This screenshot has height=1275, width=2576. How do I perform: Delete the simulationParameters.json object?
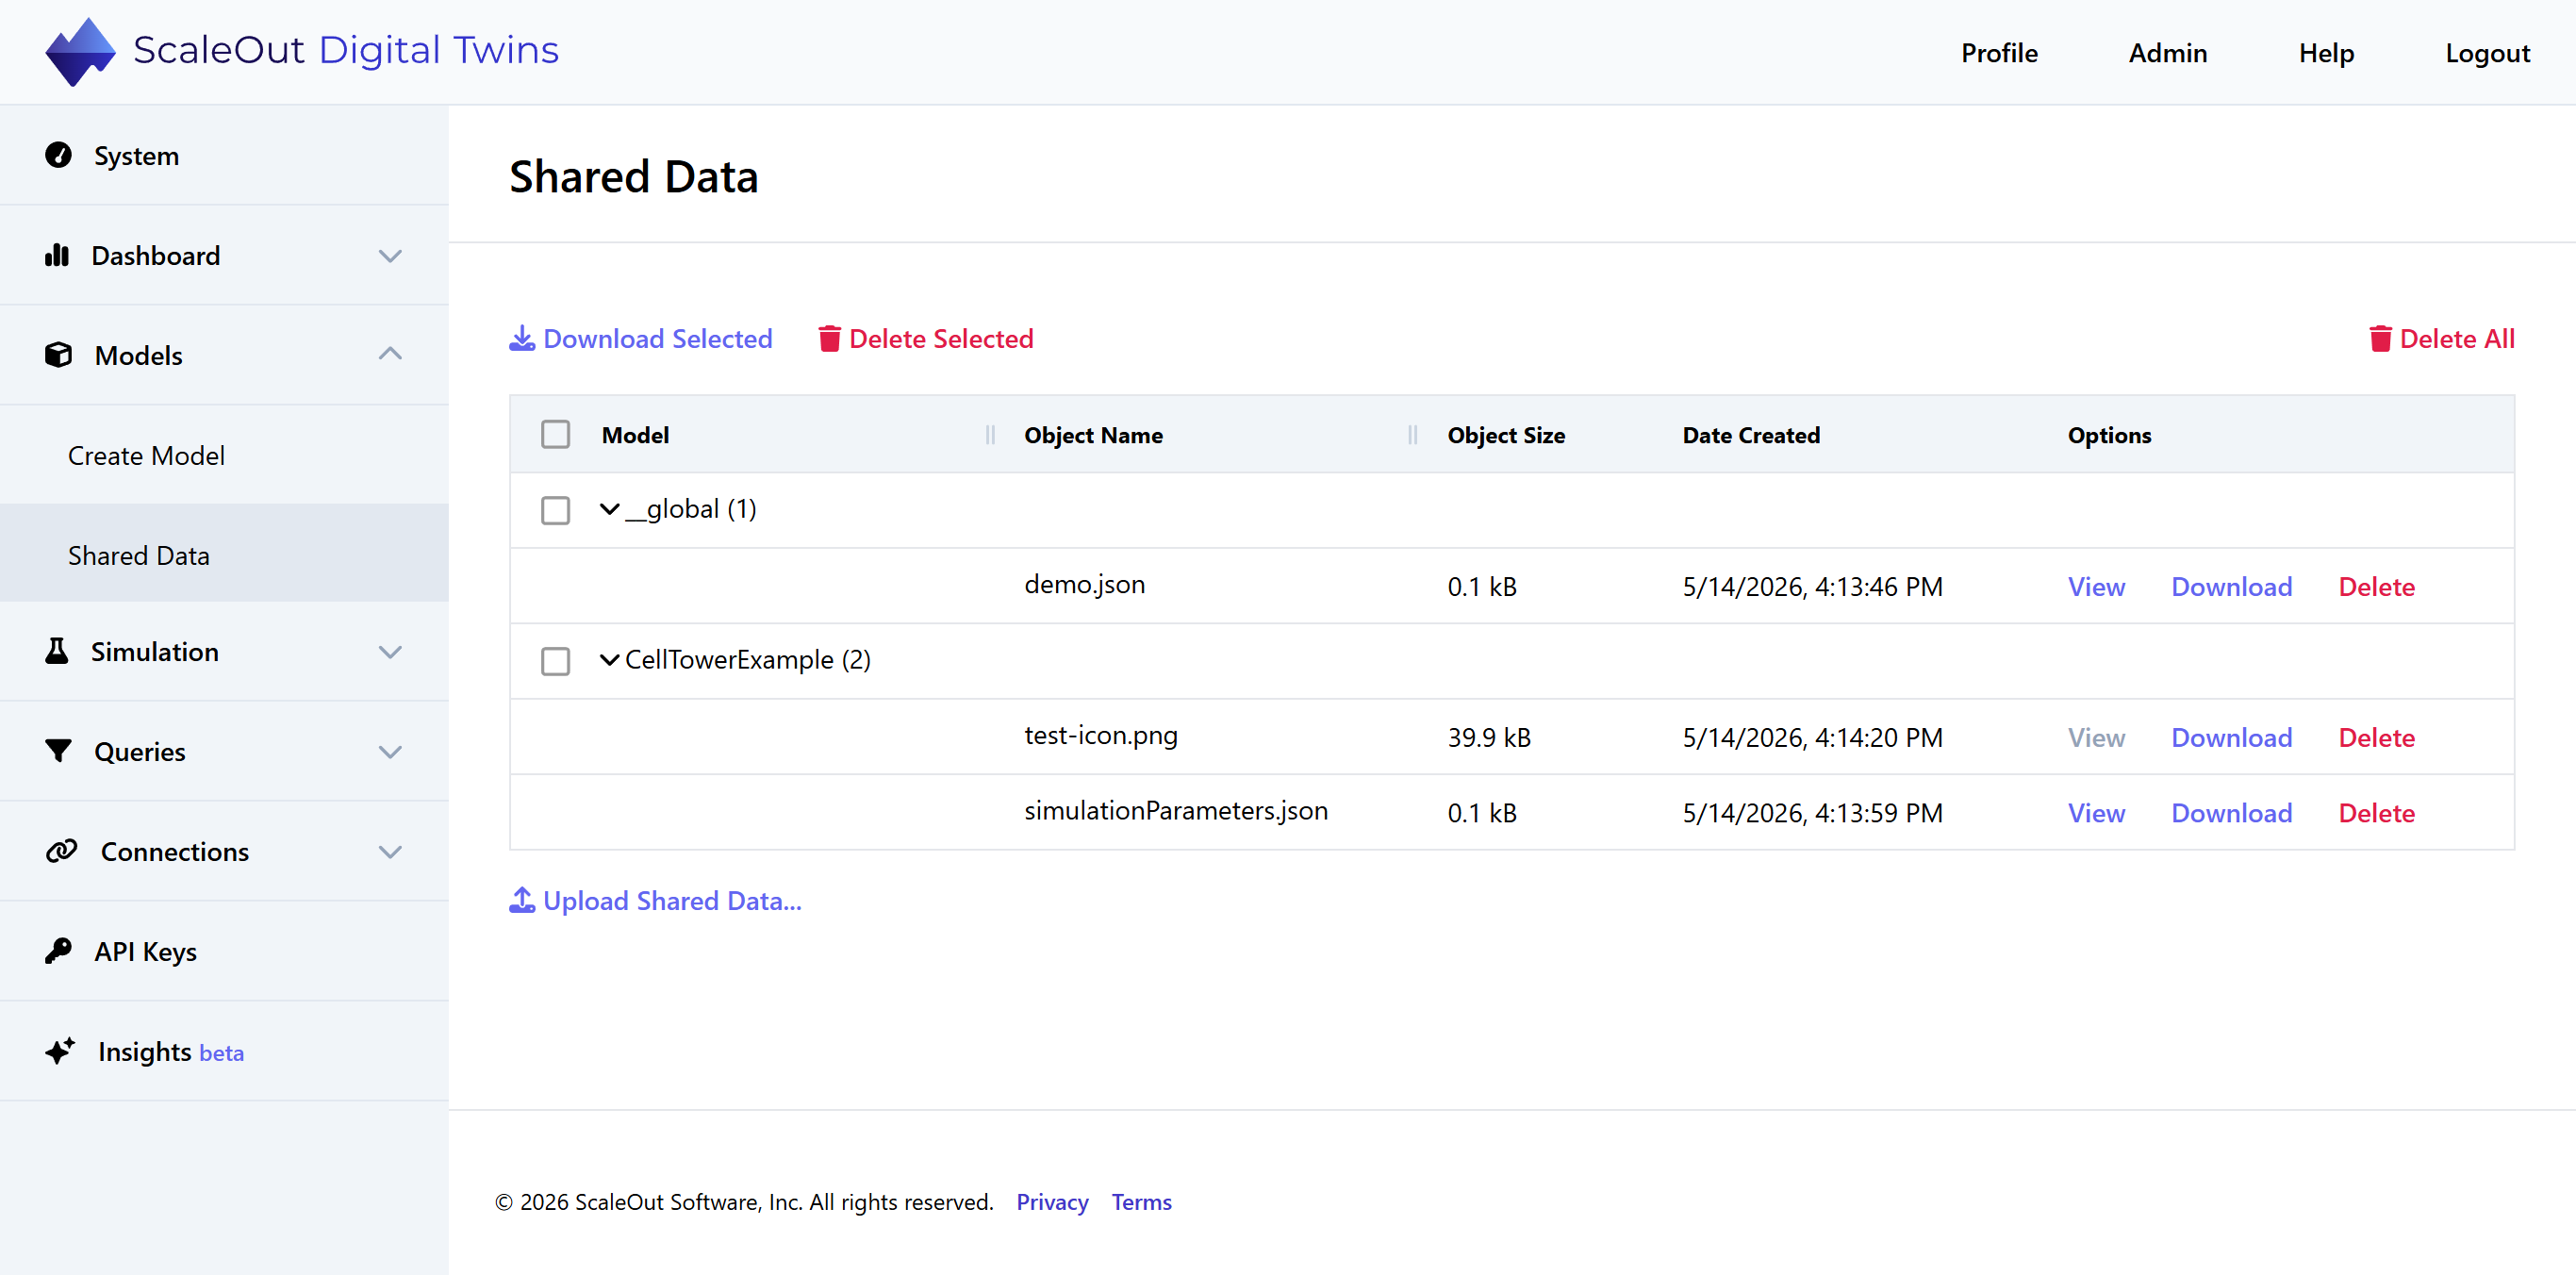point(2376,812)
